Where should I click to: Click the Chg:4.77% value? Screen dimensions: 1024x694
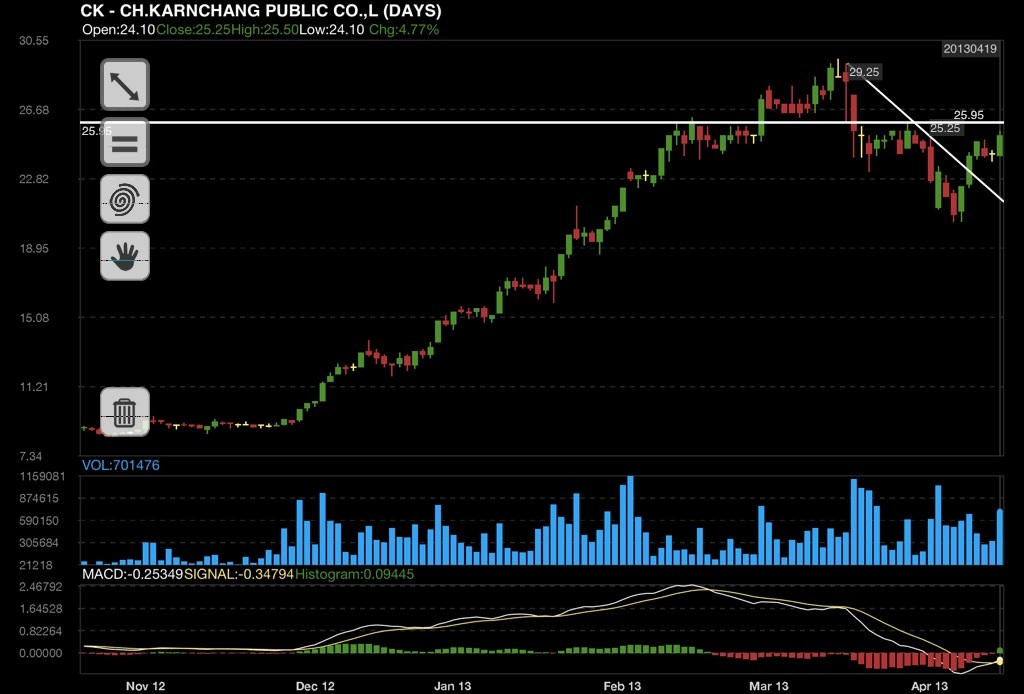(404, 29)
